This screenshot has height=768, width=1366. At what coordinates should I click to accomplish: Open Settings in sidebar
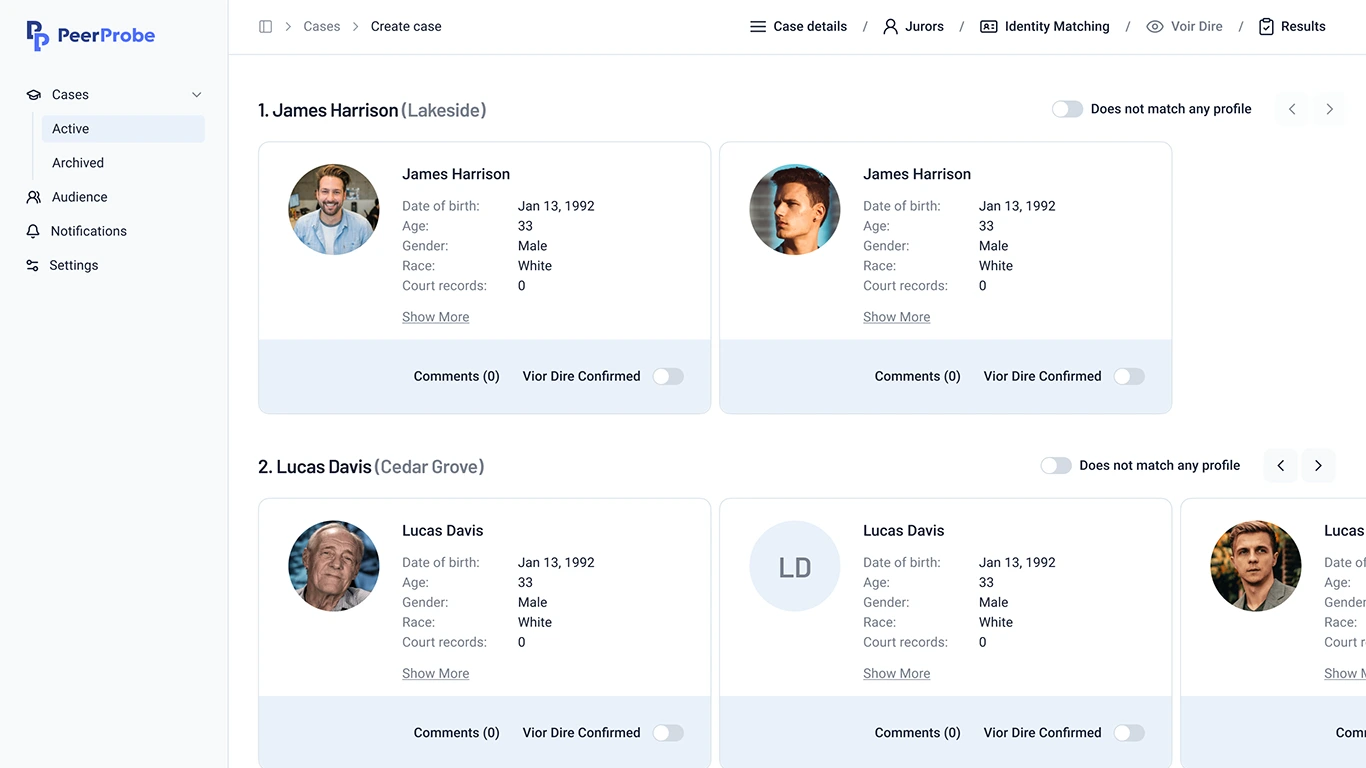click(x=73, y=266)
